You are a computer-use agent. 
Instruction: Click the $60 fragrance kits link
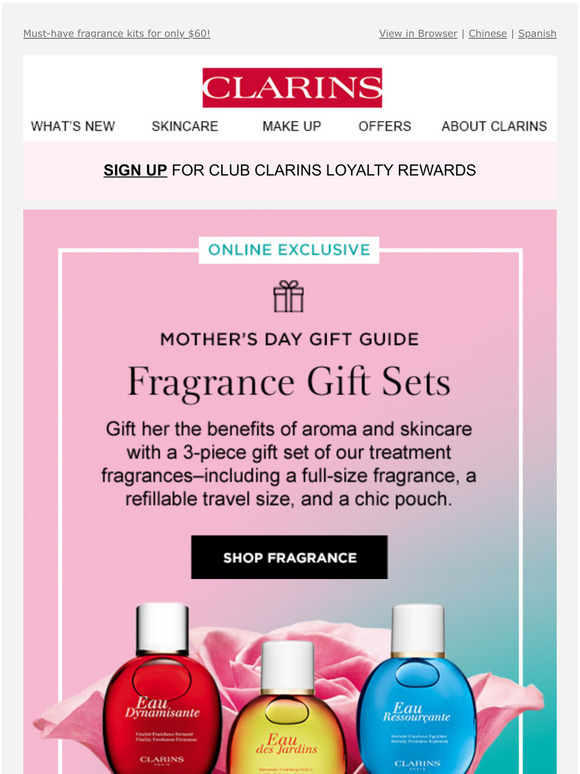point(116,34)
